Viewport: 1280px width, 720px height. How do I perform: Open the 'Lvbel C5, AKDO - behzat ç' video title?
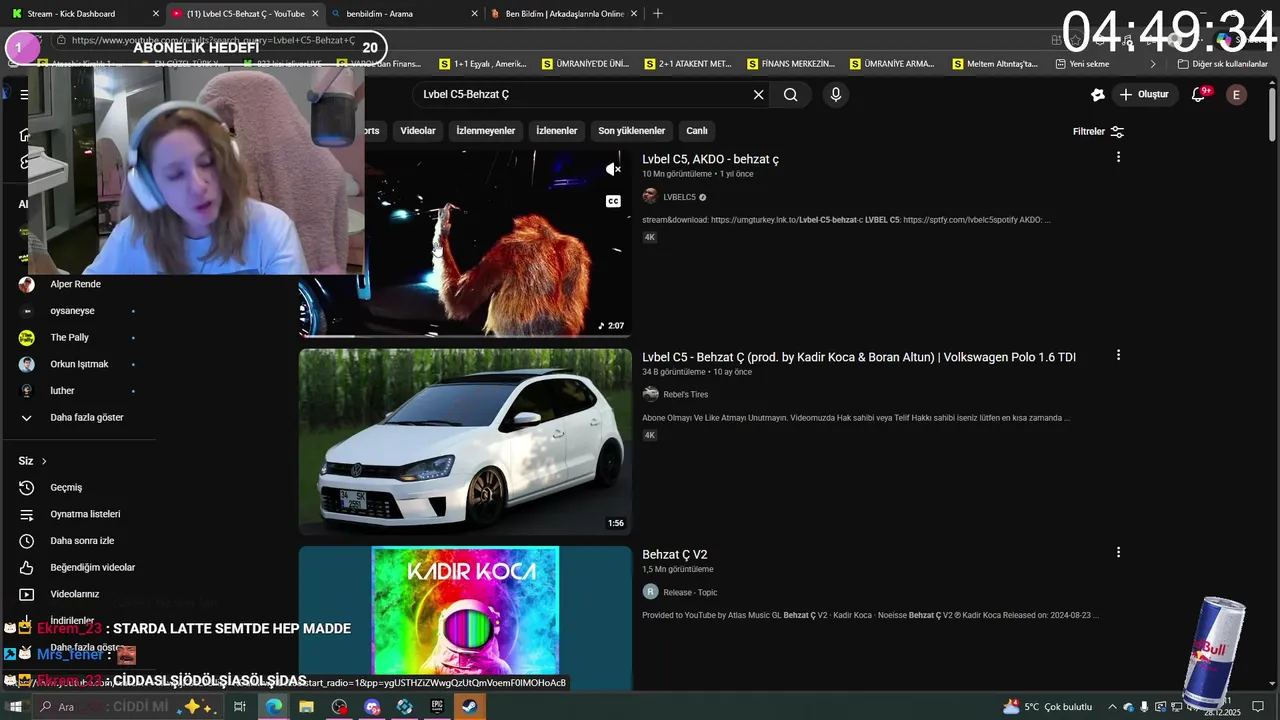[710, 159]
